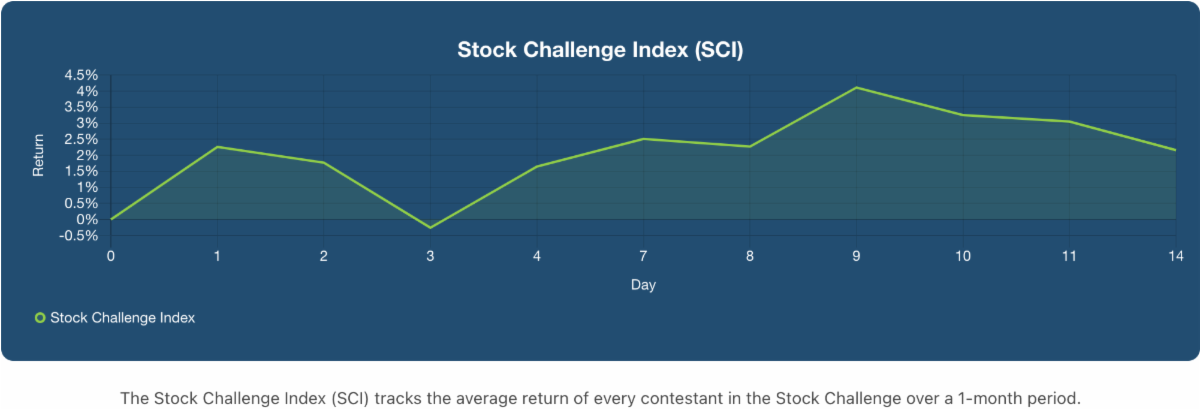Screen dimensions: 1200x410
Task: Toggle the Stock Challenge Index legend label
Action: pyautogui.click(x=122, y=318)
